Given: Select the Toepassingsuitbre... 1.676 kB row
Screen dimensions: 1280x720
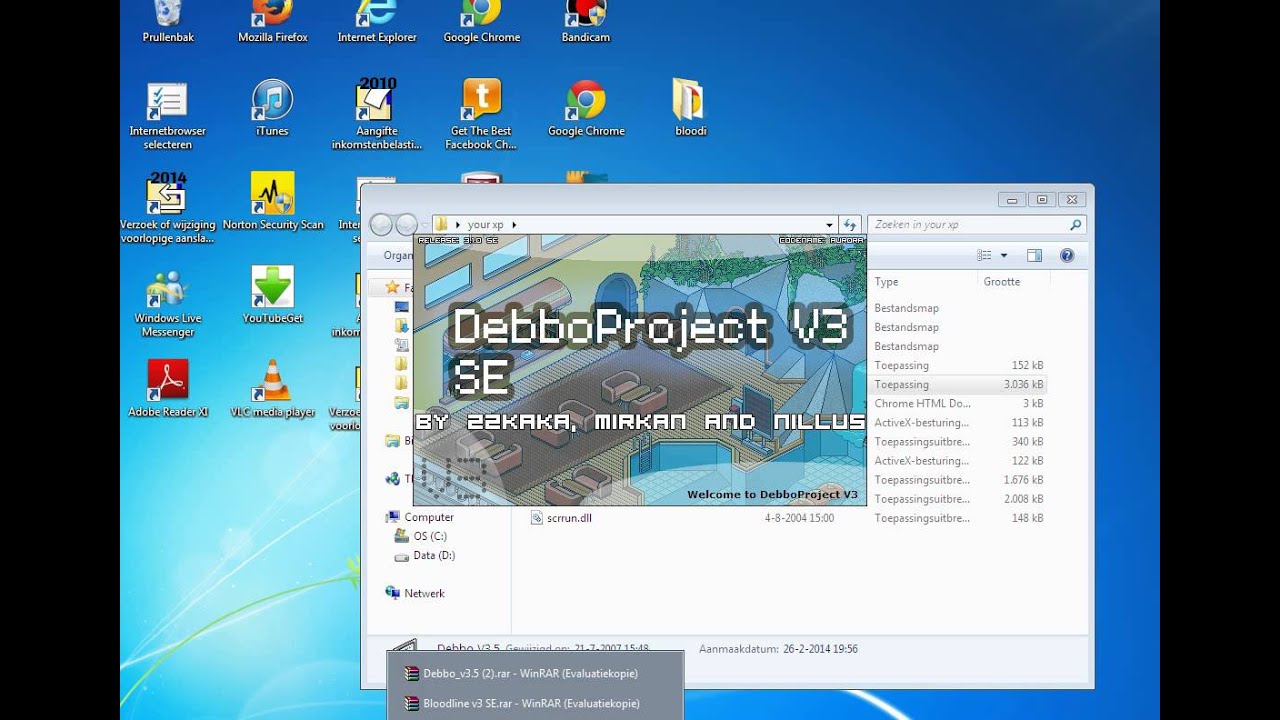Looking at the screenshot, I should pyautogui.click(x=958, y=479).
